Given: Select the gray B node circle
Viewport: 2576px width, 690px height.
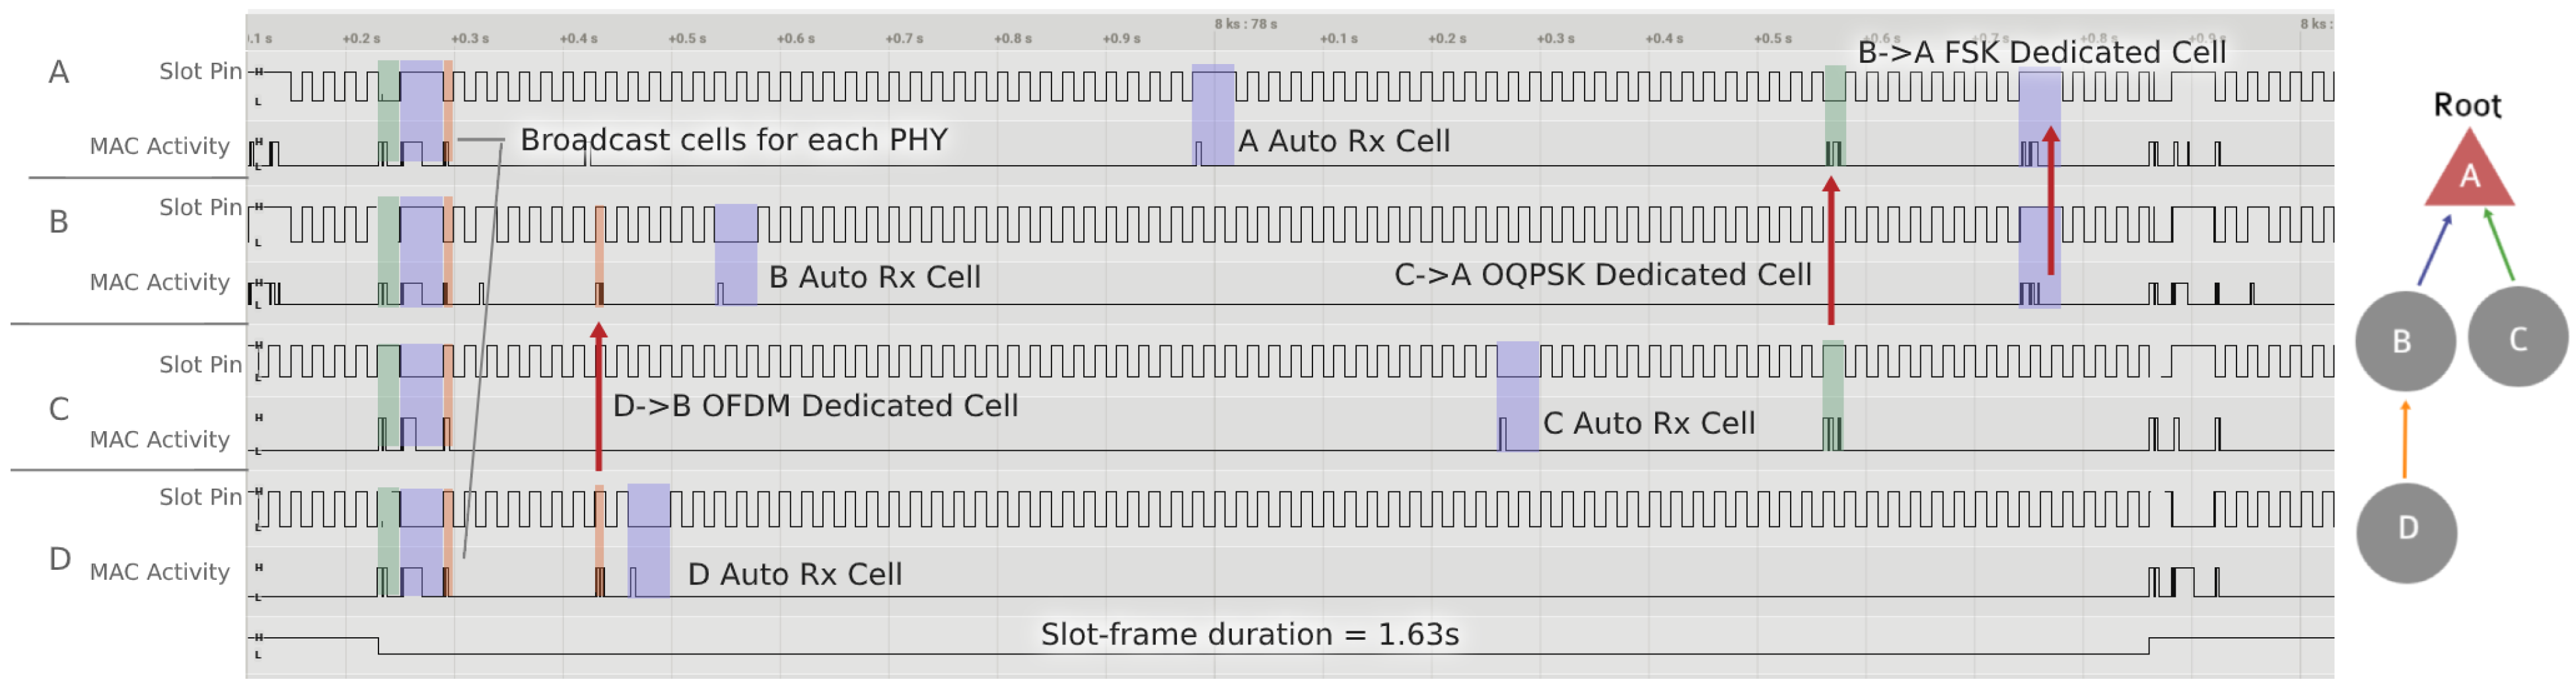Looking at the screenshot, I should pos(2404,341).
